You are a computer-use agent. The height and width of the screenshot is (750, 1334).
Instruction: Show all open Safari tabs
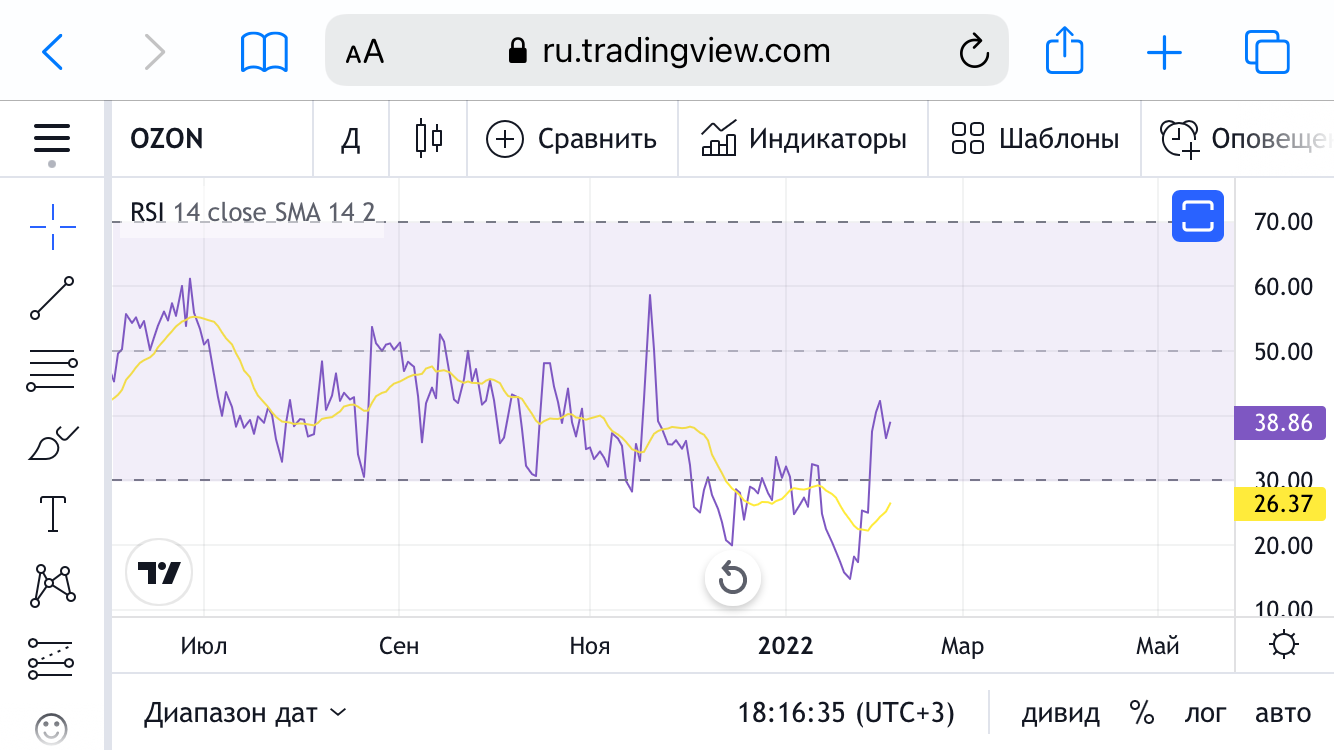pyautogui.click(x=1267, y=51)
